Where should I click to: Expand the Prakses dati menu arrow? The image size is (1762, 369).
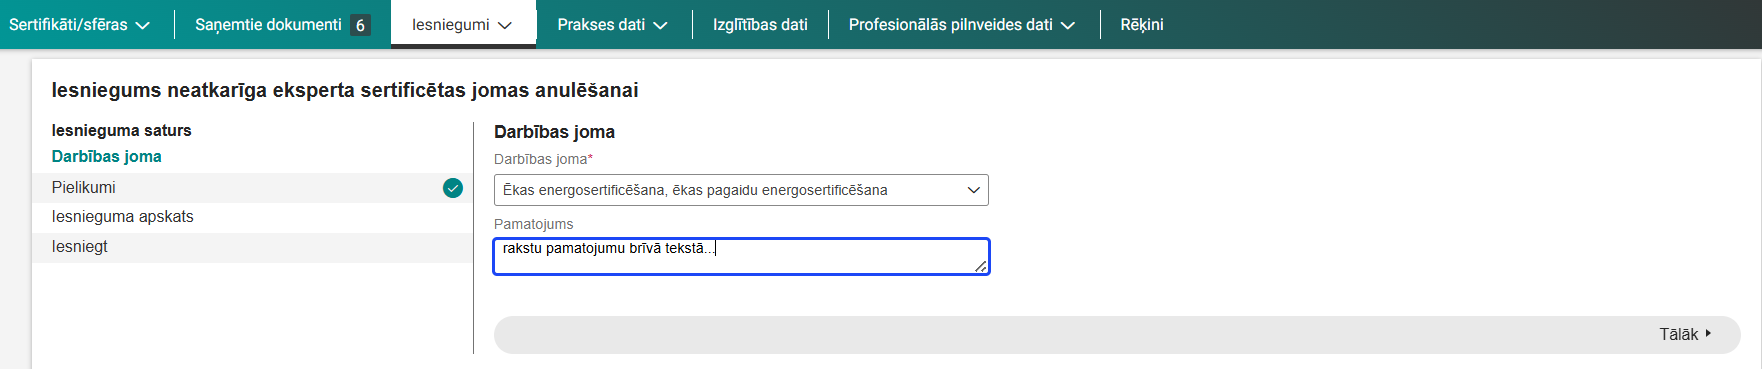pos(660,26)
